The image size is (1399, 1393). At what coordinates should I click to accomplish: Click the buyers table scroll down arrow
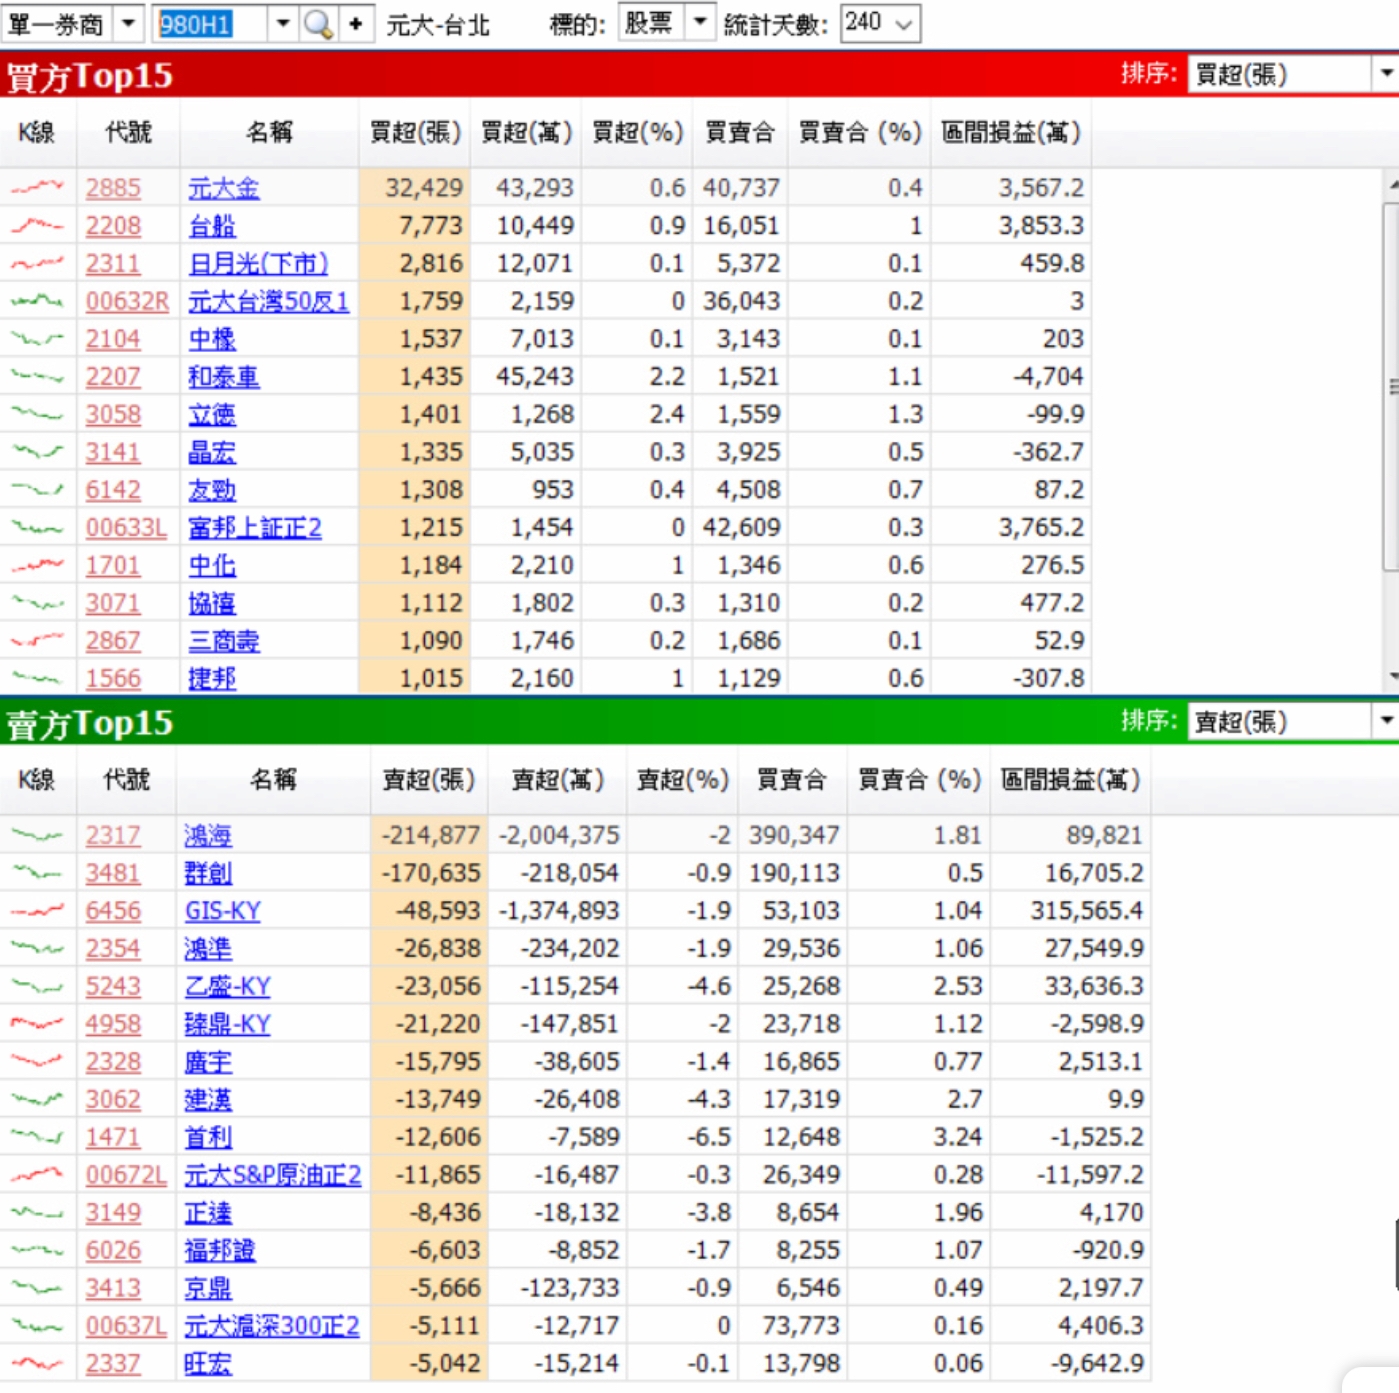(x=1392, y=677)
